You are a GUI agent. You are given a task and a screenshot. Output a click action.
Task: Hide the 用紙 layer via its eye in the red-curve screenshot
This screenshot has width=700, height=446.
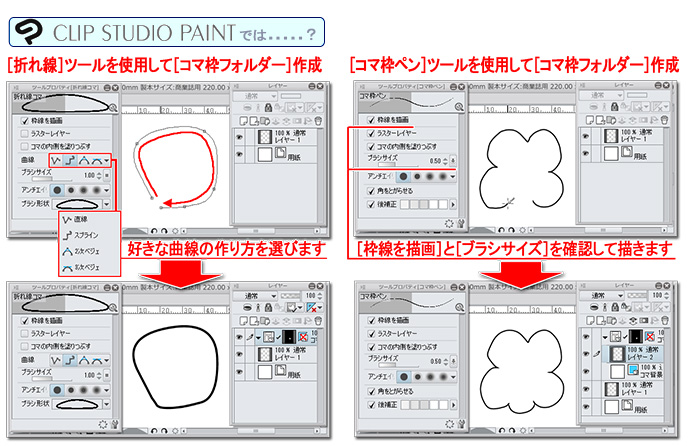(239, 154)
